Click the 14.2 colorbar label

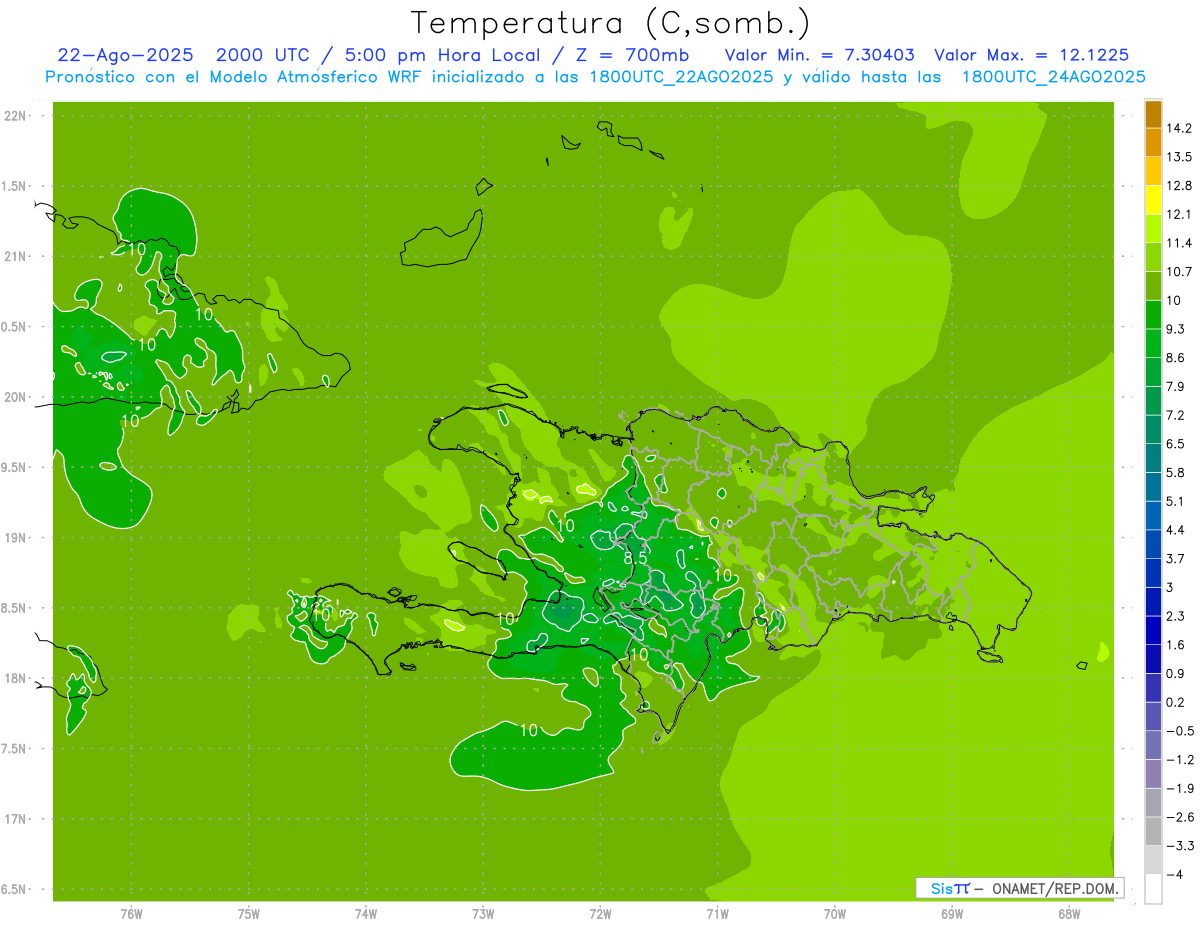tap(1180, 129)
